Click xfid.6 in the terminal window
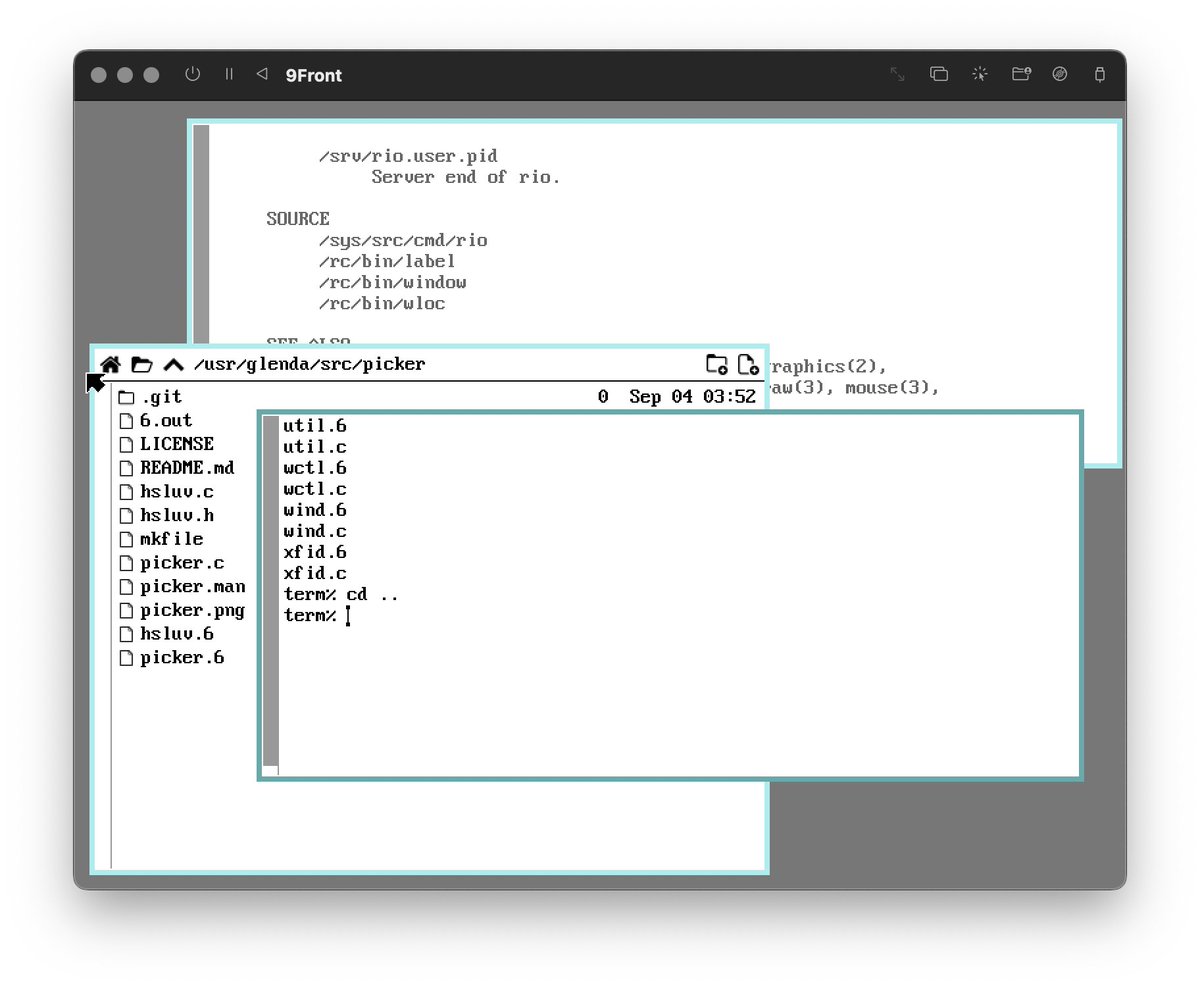1200x987 pixels. point(315,553)
